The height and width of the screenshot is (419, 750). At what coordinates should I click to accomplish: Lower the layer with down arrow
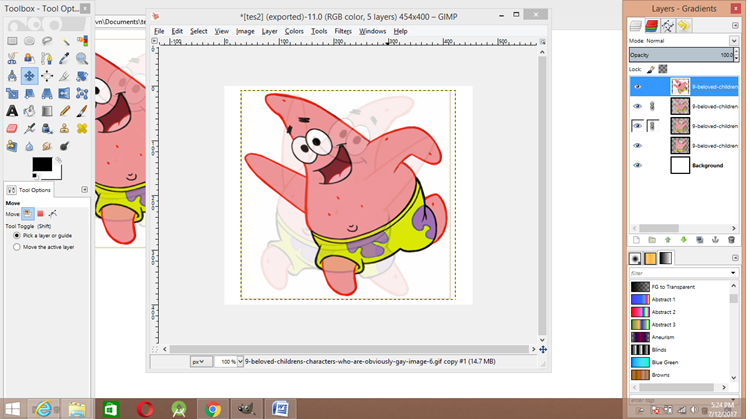pos(684,240)
